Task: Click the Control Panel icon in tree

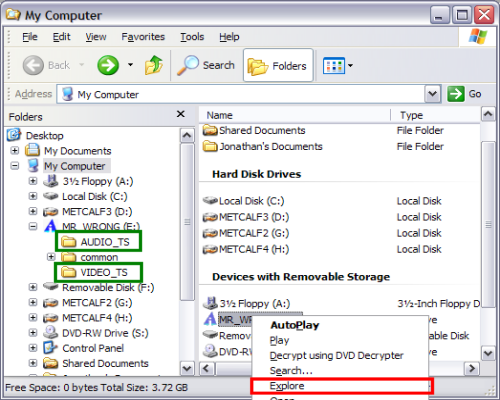Action: [50, 348]
